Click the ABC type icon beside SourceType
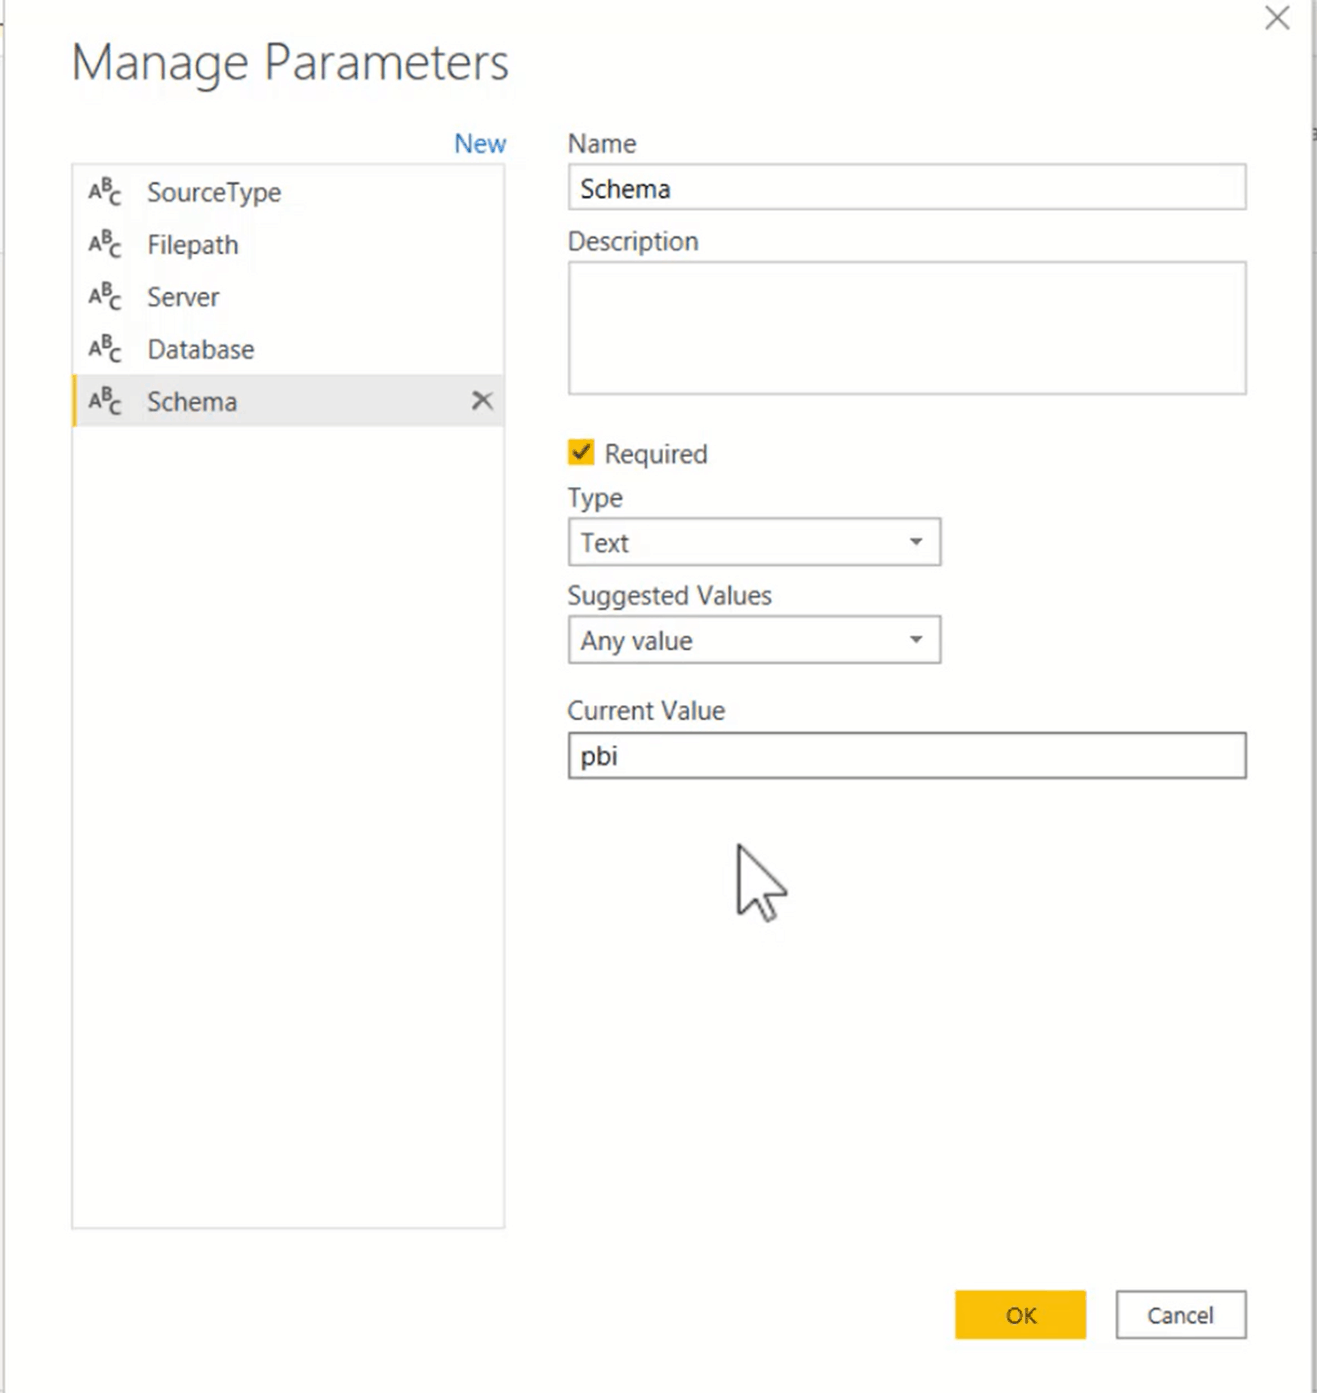1317x1393 pixels. click(x=104, y=192)
